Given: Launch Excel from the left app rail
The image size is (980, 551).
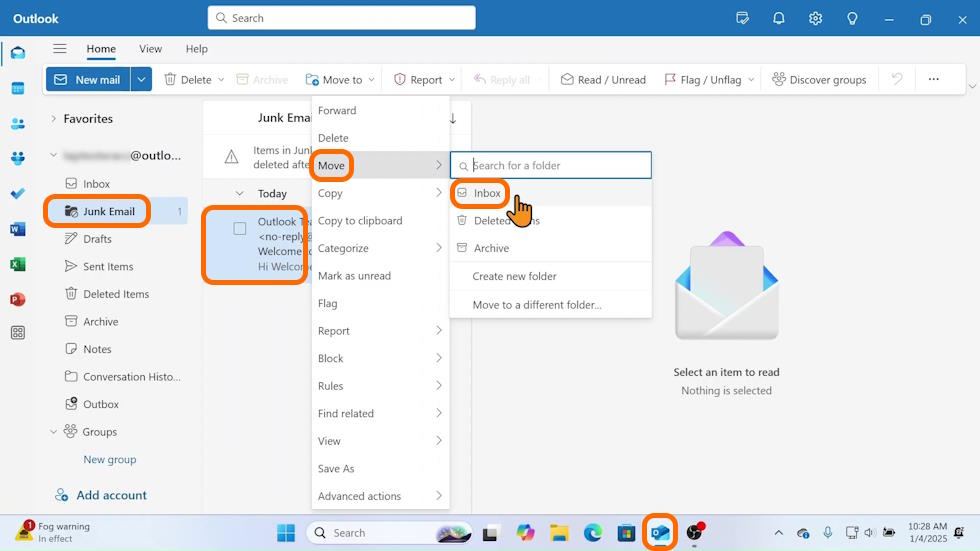Looking at the screenshot, I should [17, 264].
